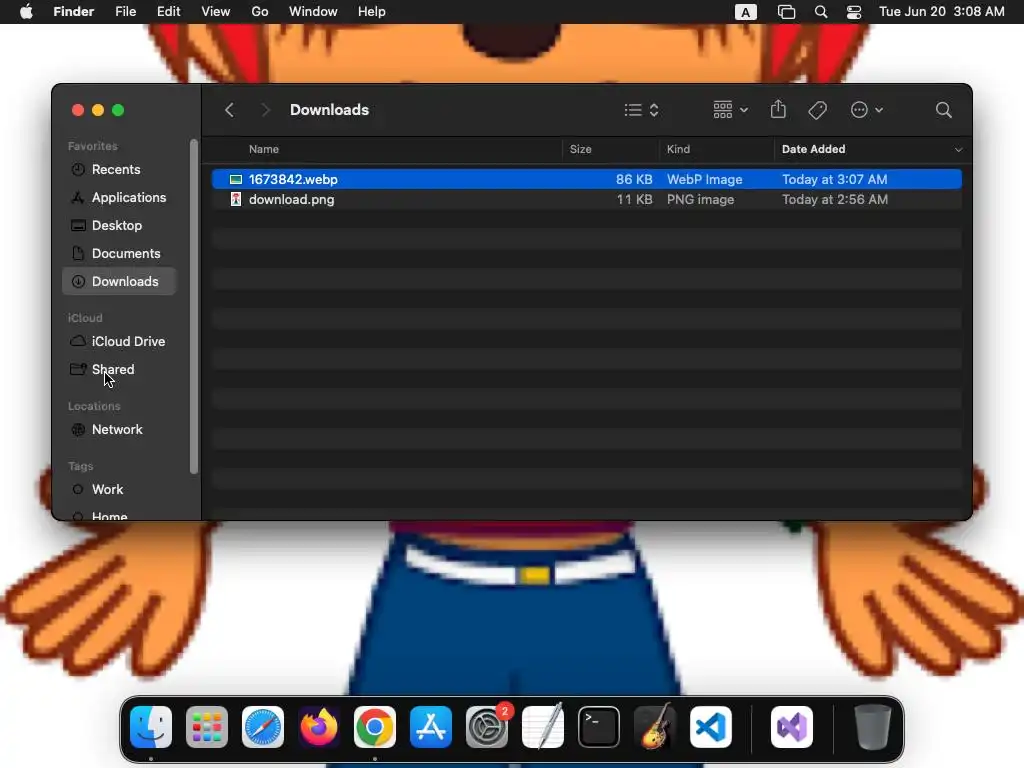Open the File menu
Screen dimensions: 1024x768
coord(125,12)
